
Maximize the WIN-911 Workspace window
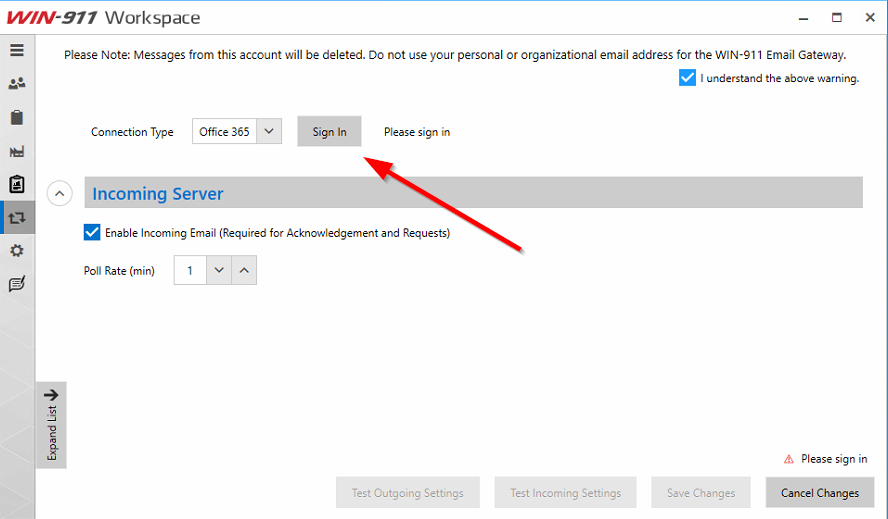836,18
